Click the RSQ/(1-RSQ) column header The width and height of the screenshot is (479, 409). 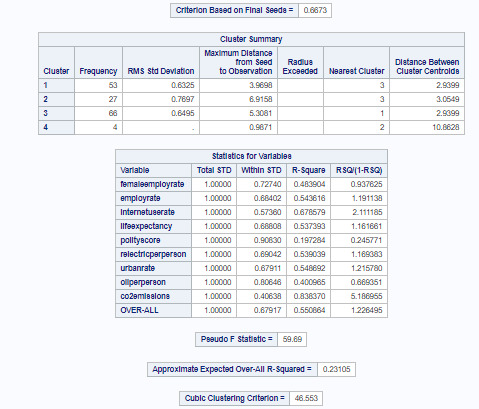coord(359,170)
